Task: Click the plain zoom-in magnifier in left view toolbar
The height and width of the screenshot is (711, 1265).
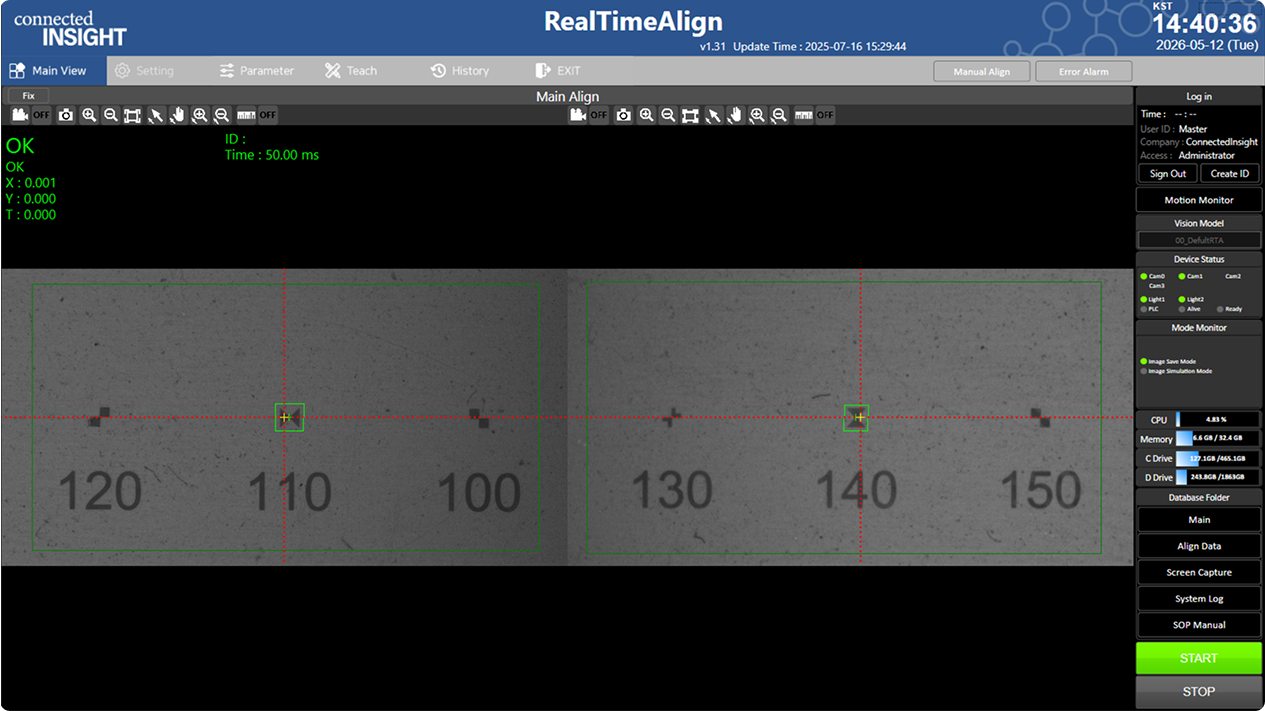Action: [89, 115]
